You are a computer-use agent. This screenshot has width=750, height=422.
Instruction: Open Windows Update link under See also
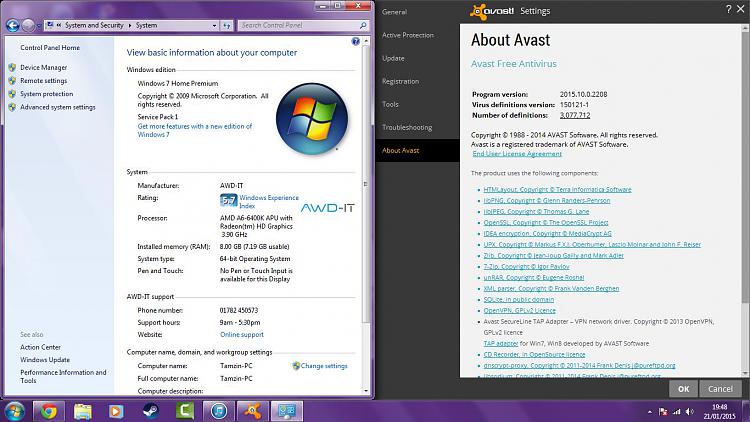[44, 360]
